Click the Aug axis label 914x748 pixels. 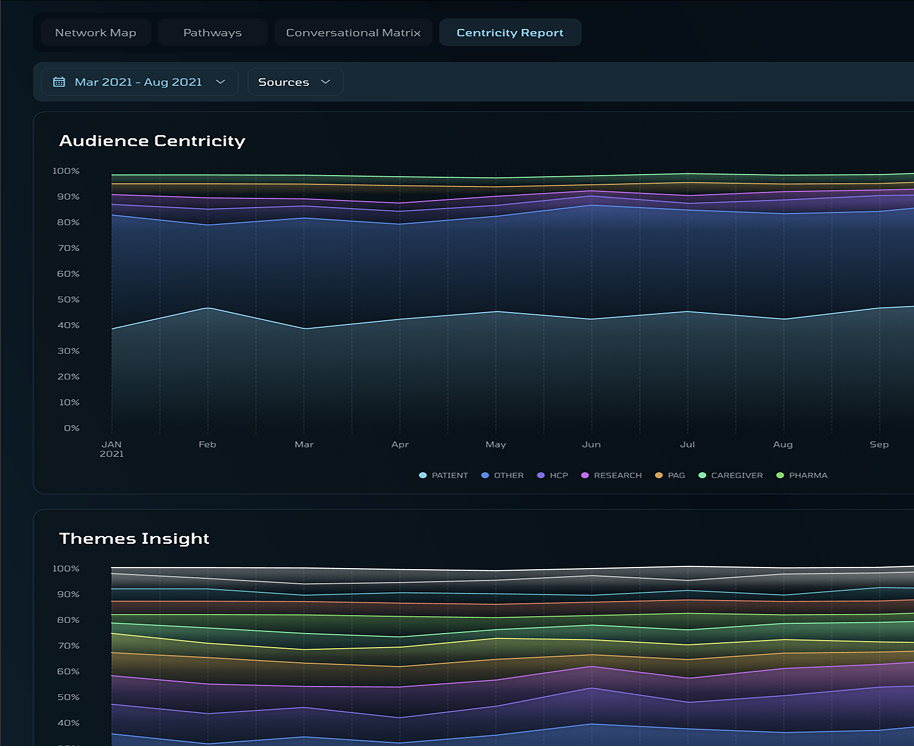(783, 445)
